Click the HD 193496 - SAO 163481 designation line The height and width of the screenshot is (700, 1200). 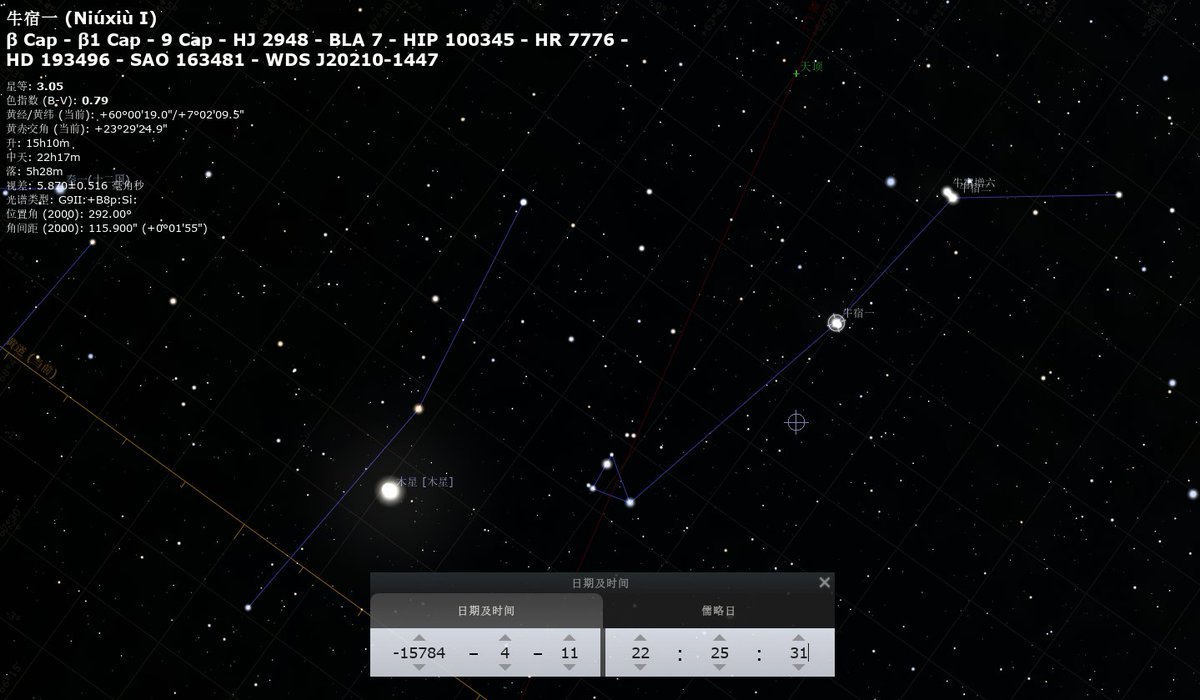[222, 60]
